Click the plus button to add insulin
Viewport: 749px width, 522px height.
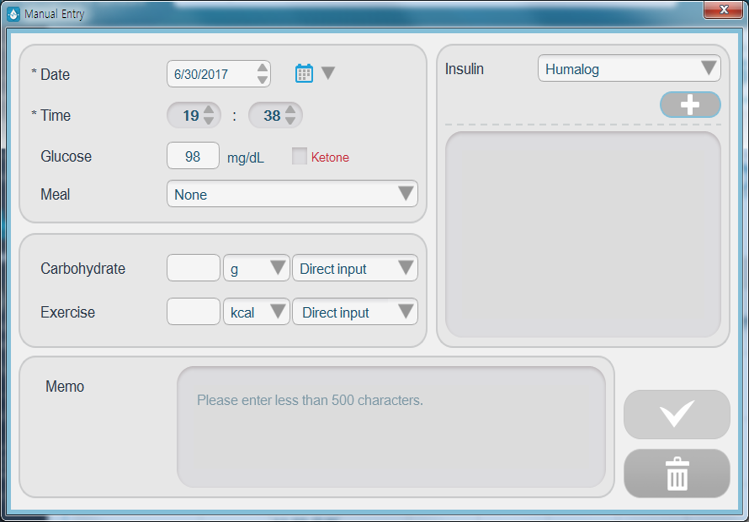[x=690, y=105]
